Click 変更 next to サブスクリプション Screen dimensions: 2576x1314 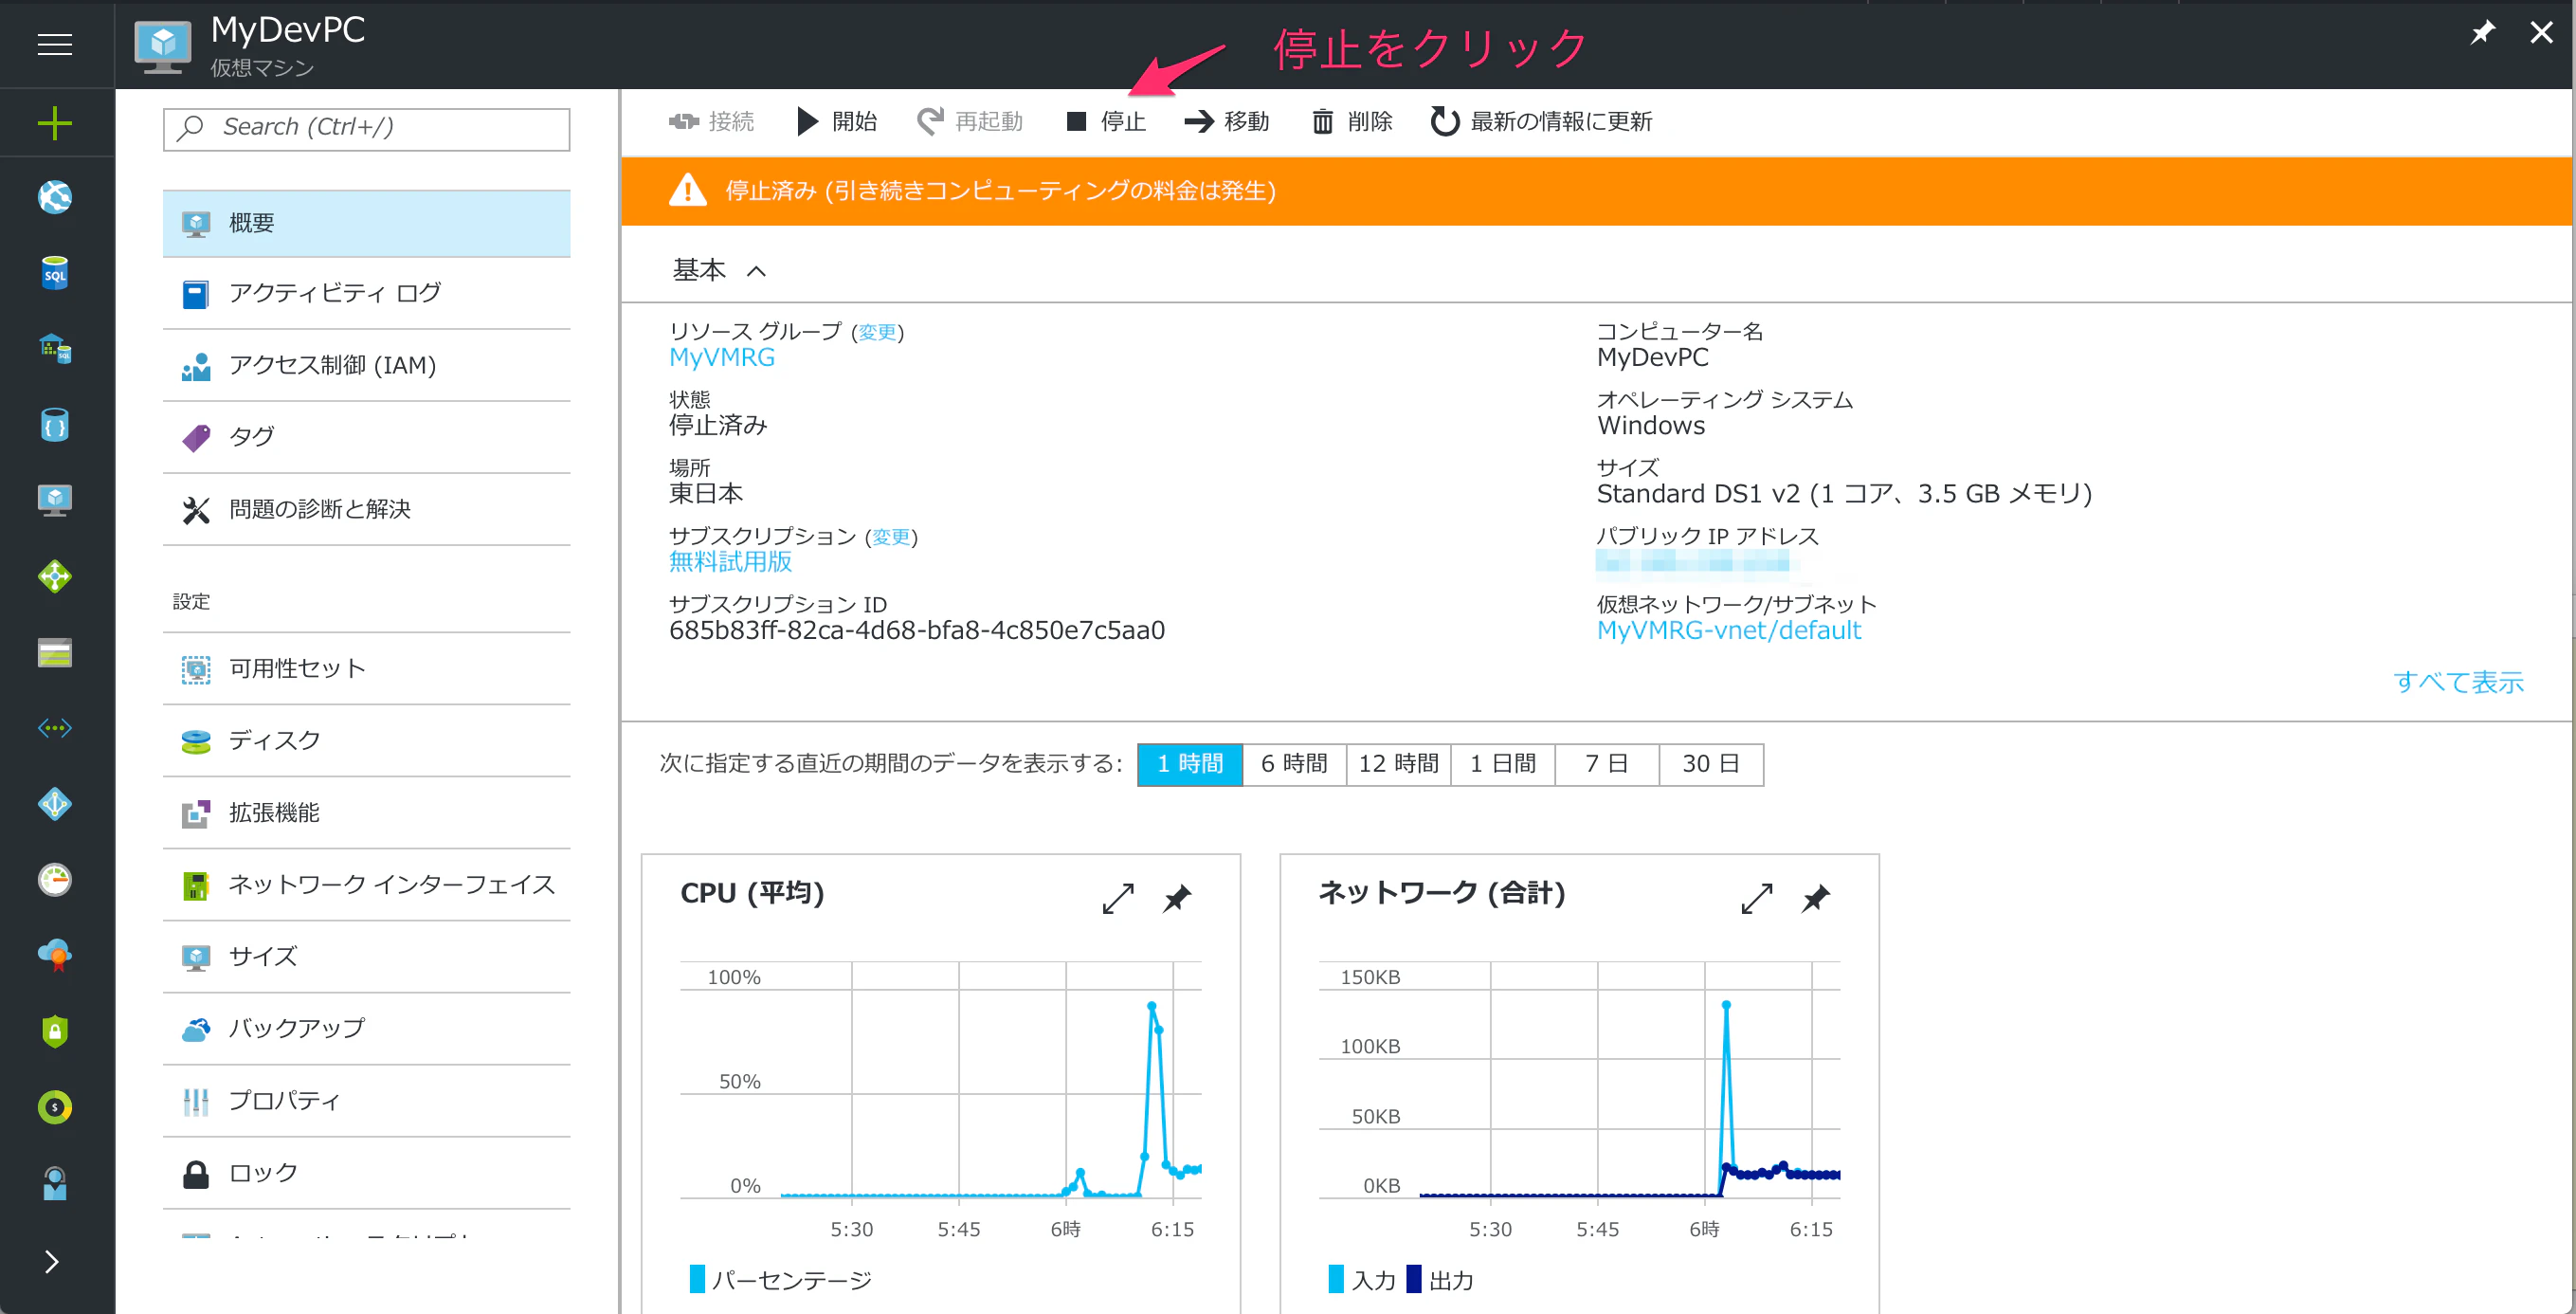click(x=891, y=537)
